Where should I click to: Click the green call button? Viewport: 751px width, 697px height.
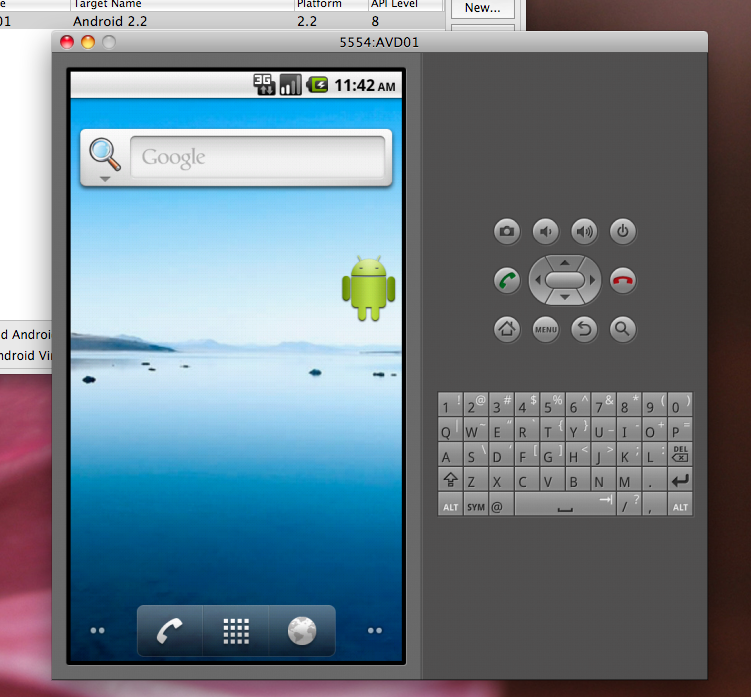tap(507, 281)
